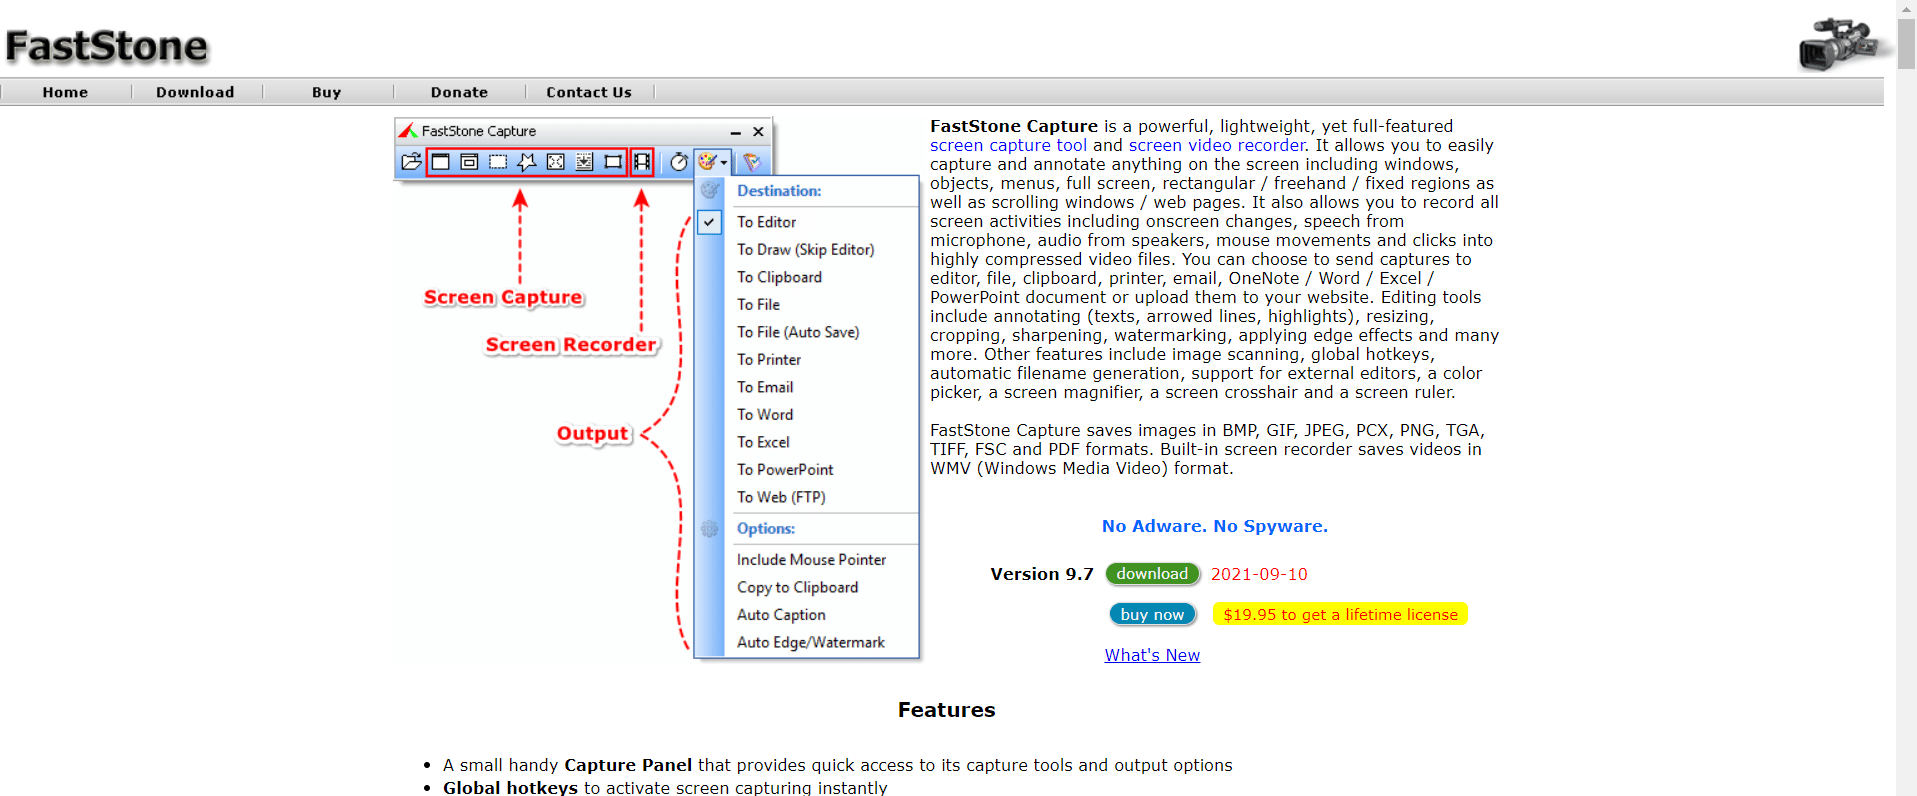This screenshot has width=1917, height=796.
Task: Click the FastStone Capture red logo icon
Action: tap(408, 131)
